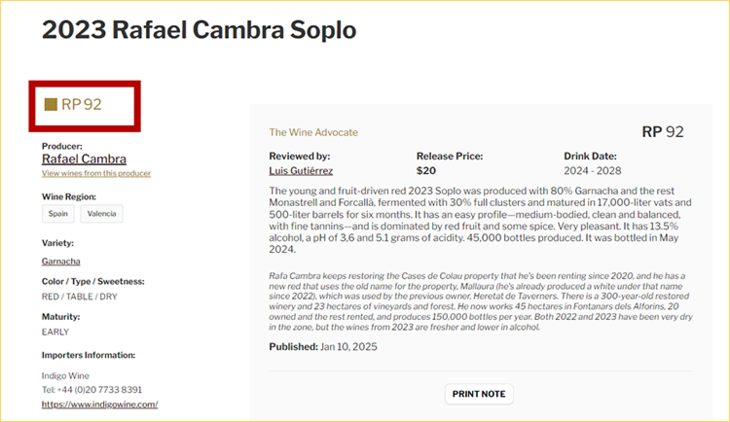Click 'View wines from this producer'
Image resolution: width=730 pixels, height=422 pixels.
click(96, 173)
